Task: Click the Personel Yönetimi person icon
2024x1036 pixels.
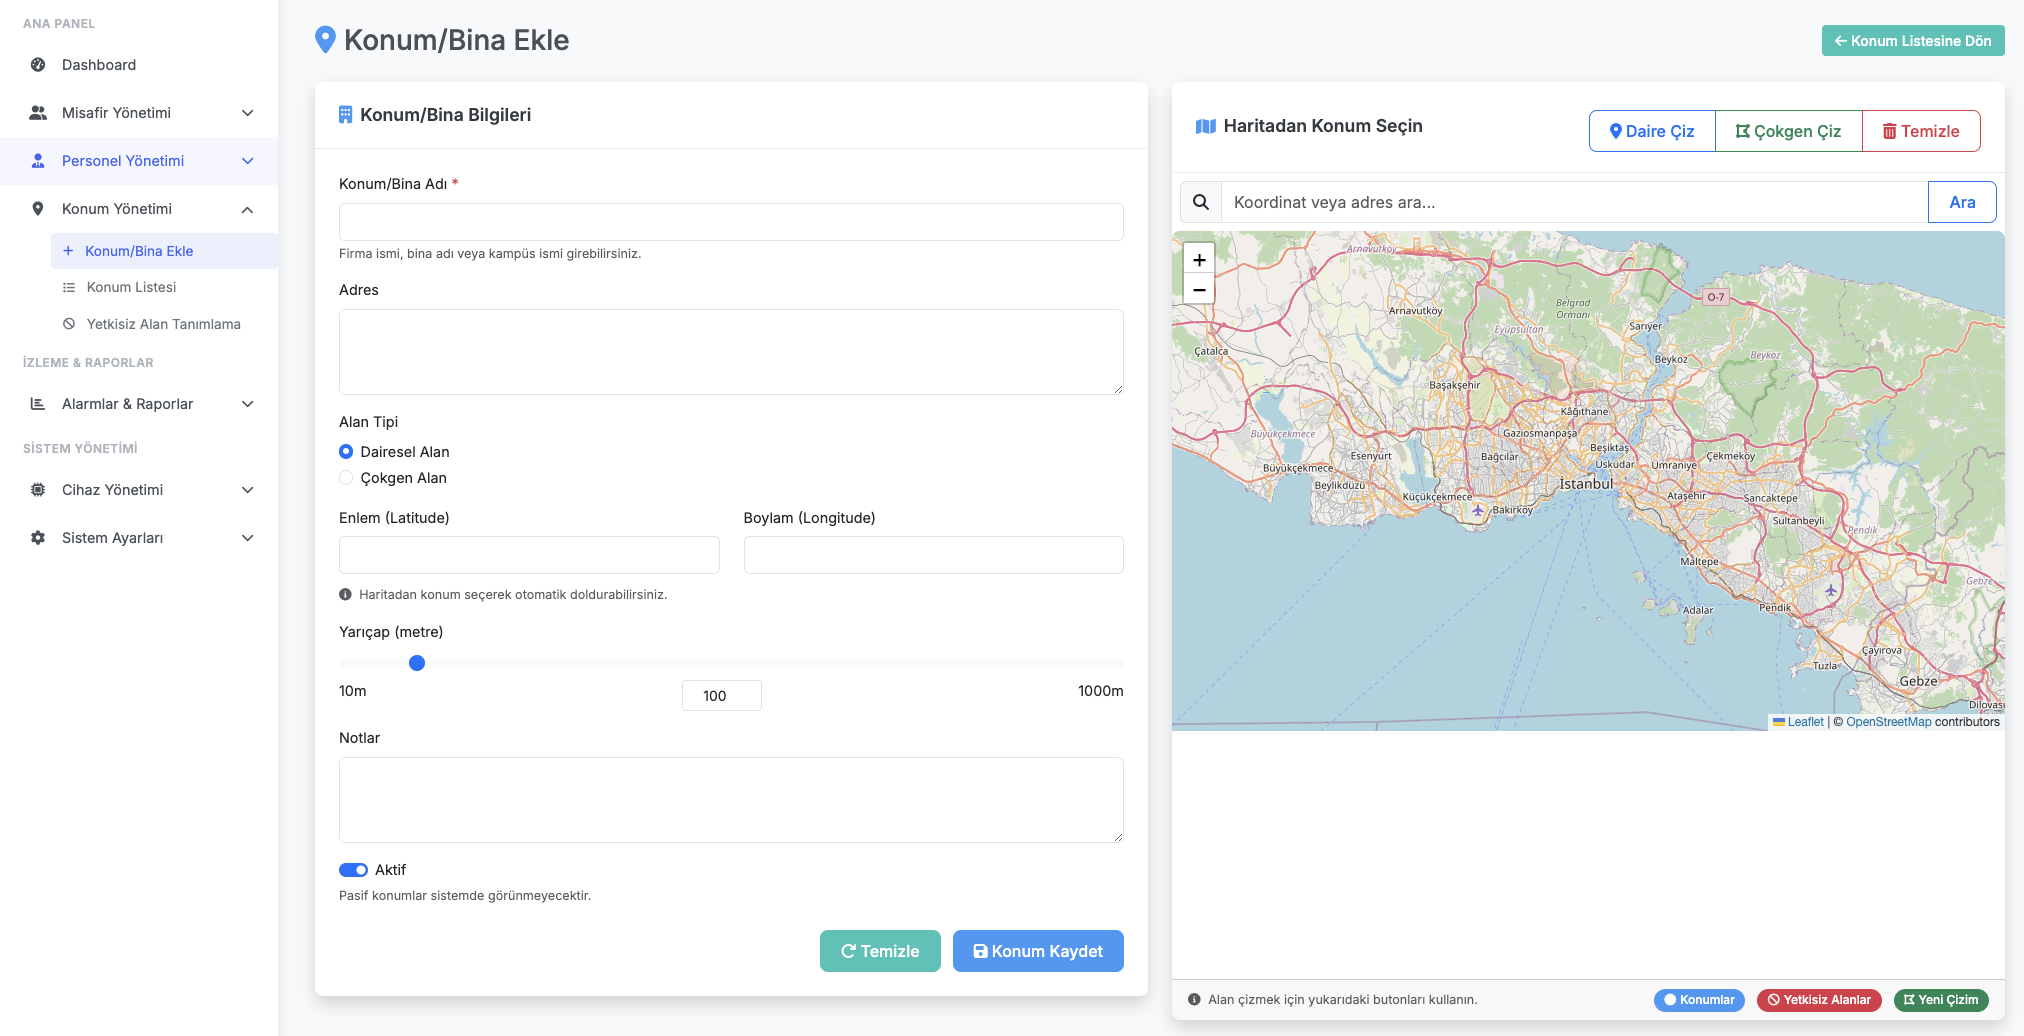Action: point(38,161)
